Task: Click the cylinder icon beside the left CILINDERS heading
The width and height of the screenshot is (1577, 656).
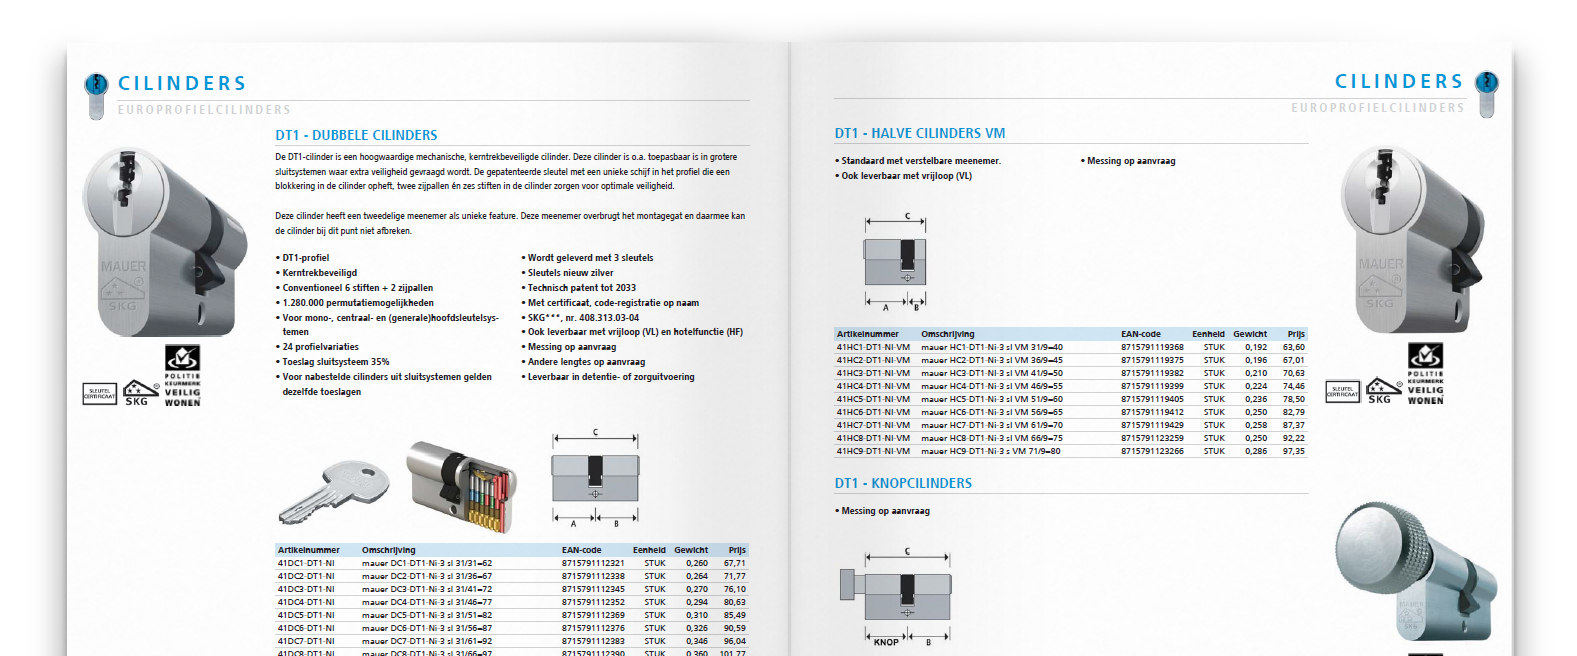Action: pos(96,95)
